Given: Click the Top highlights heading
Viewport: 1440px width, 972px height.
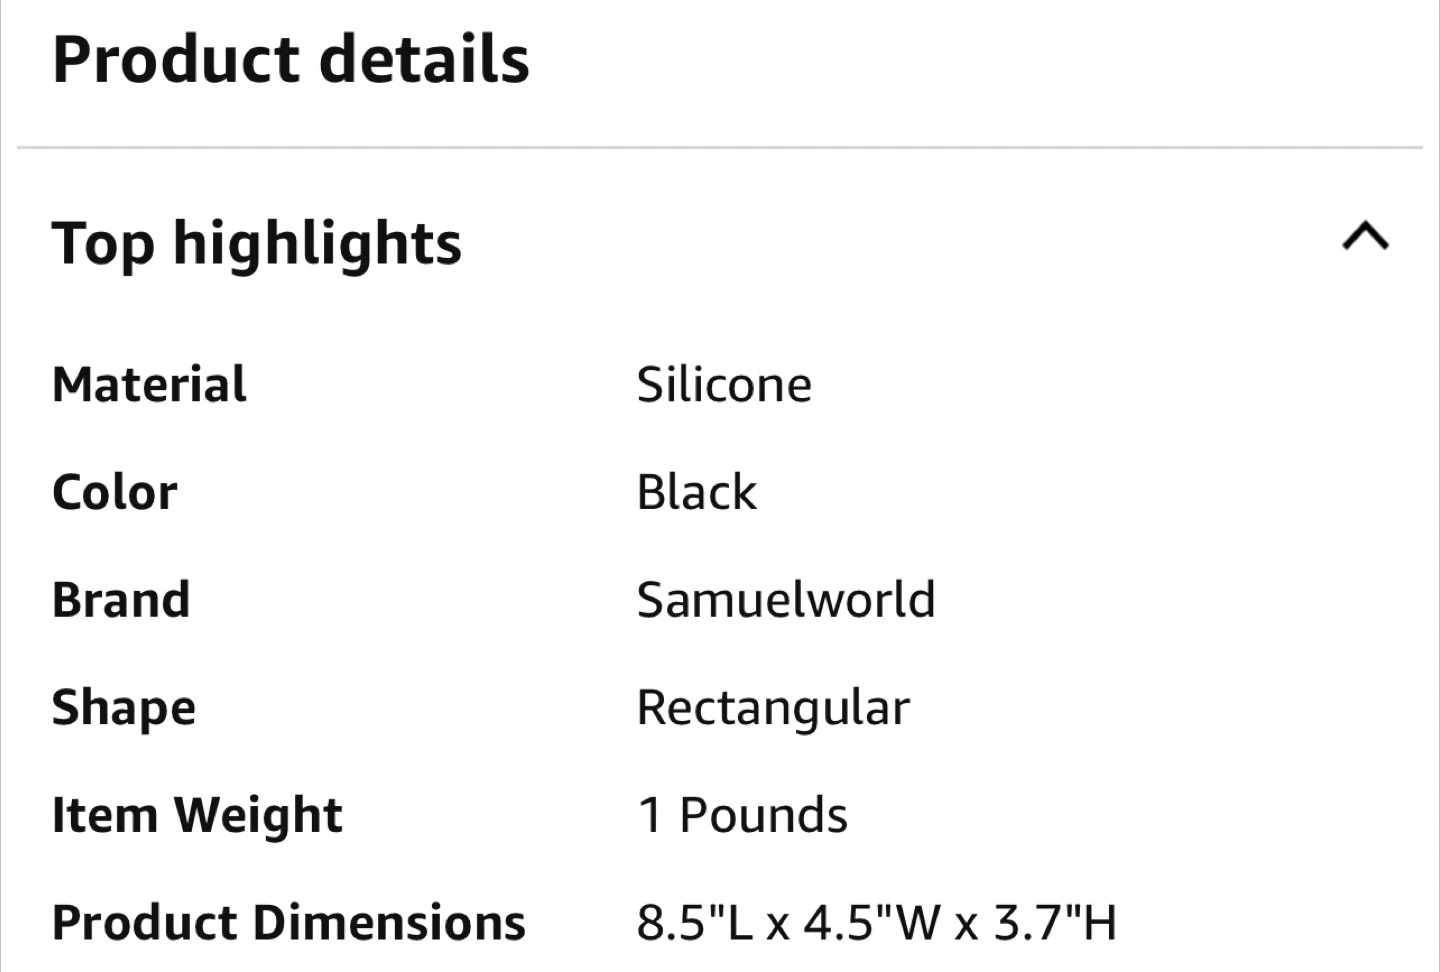Looking at the screenshot, I should tap(256, 243).
